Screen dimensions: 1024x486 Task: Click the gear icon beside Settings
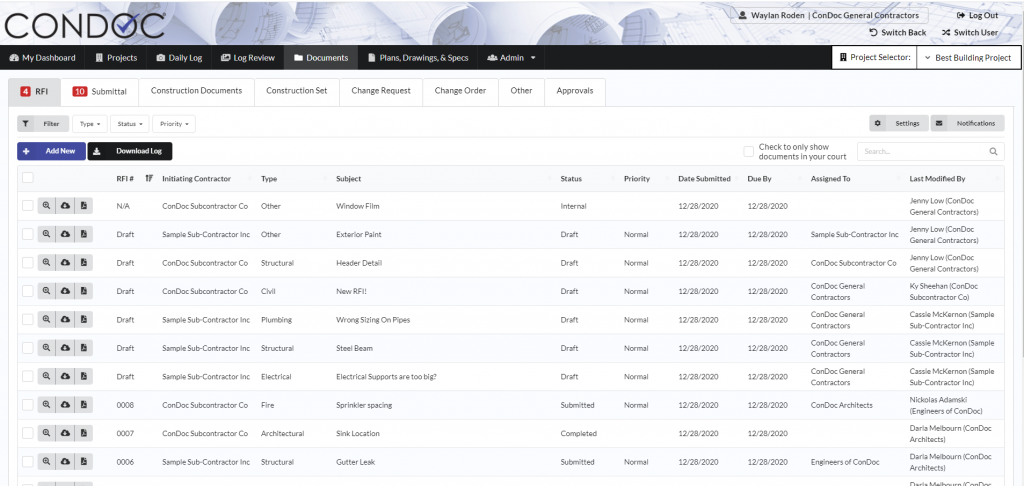pyautogui.click(x=878, y=123)
